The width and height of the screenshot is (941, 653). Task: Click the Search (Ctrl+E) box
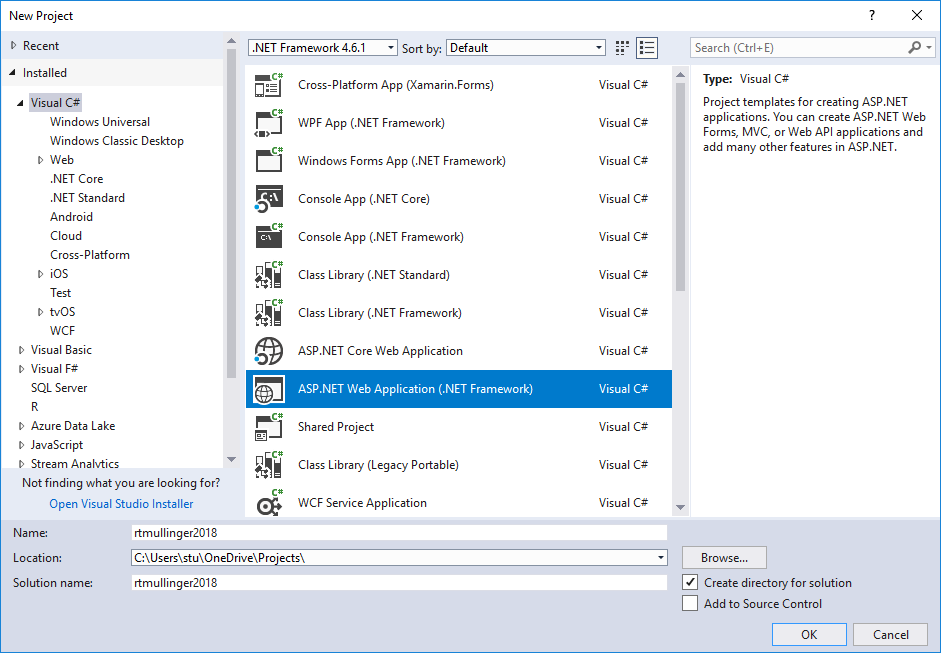click(x=800, y=47)
